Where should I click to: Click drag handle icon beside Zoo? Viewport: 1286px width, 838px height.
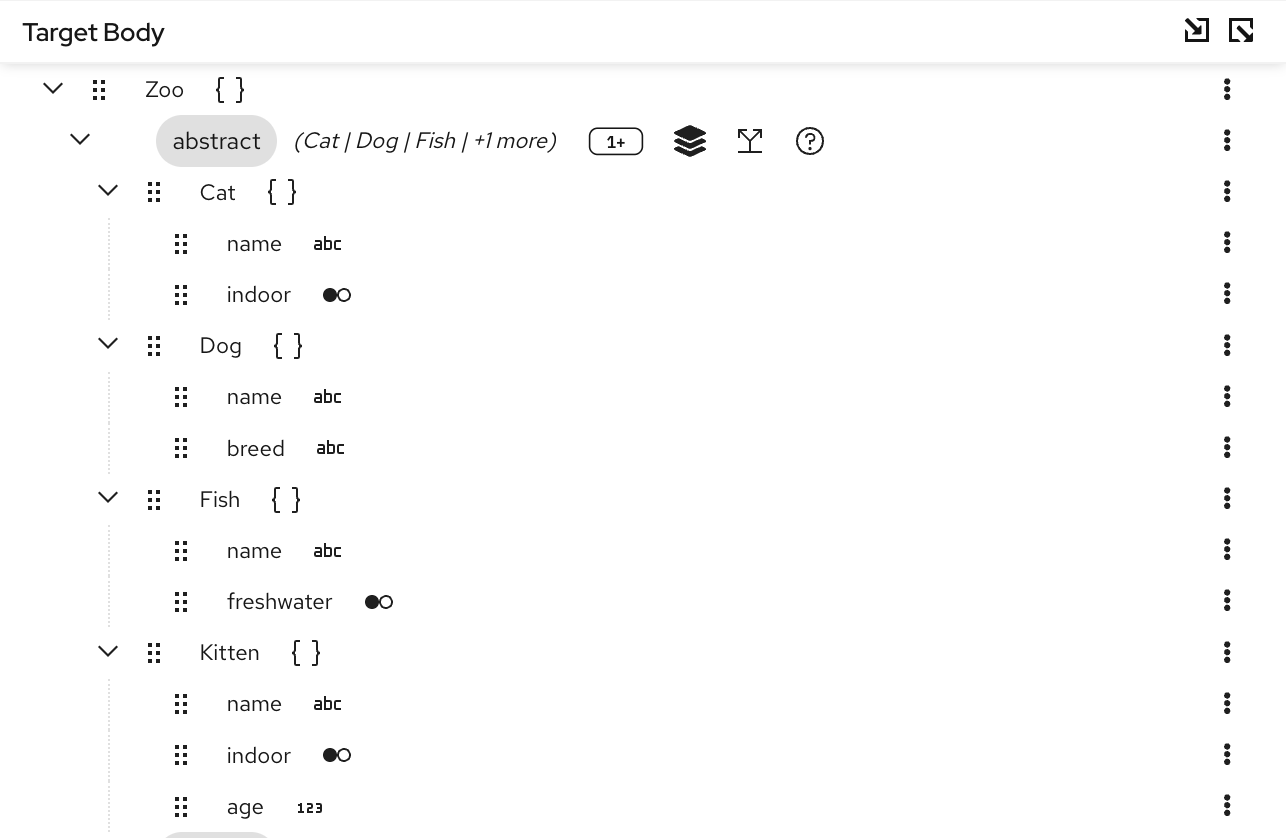coord(99,90)
